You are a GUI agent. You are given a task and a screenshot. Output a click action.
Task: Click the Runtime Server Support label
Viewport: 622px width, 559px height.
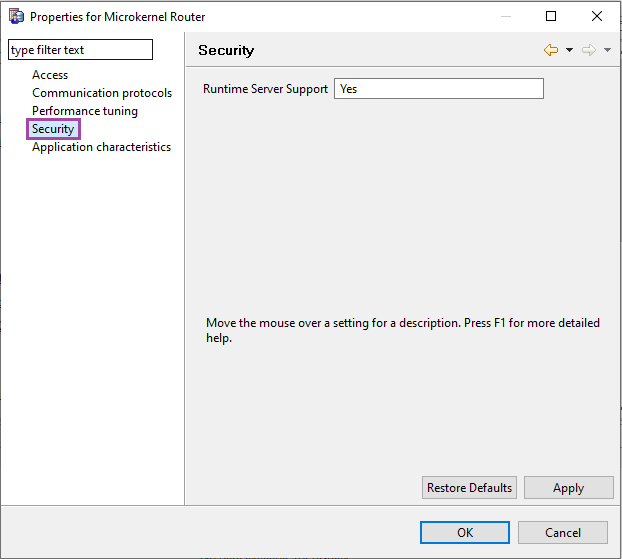[x=265, y=89]
